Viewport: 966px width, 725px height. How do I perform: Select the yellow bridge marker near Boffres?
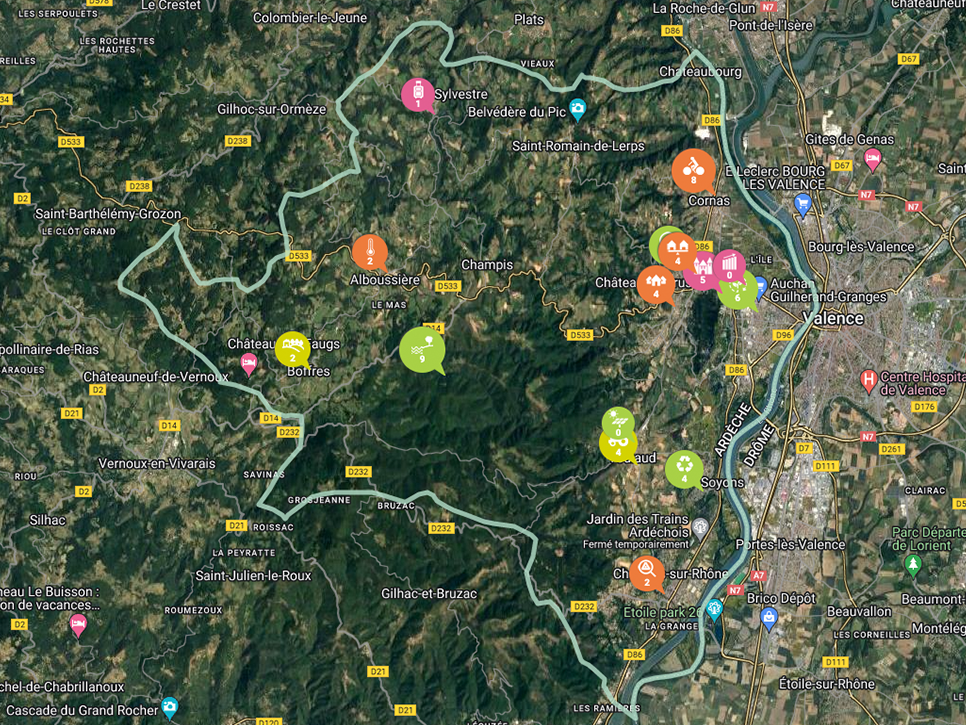pyautogui.click(x=293, y=349)
